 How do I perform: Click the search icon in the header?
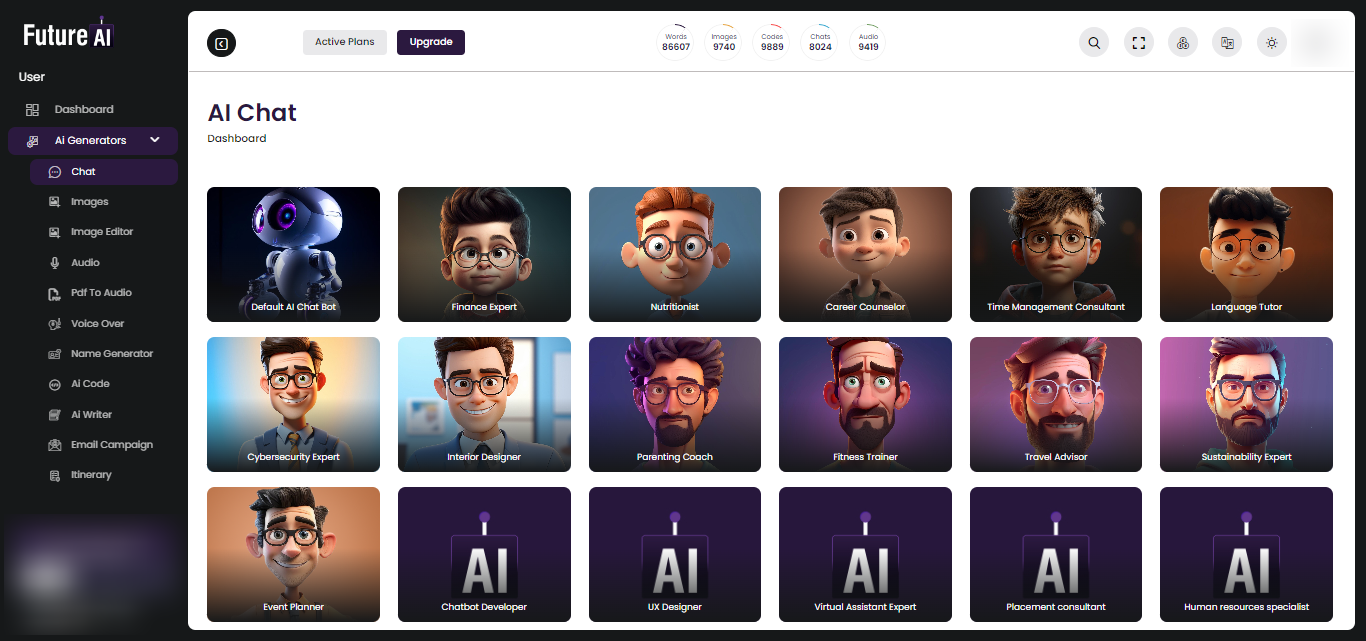click(1093, 42)
